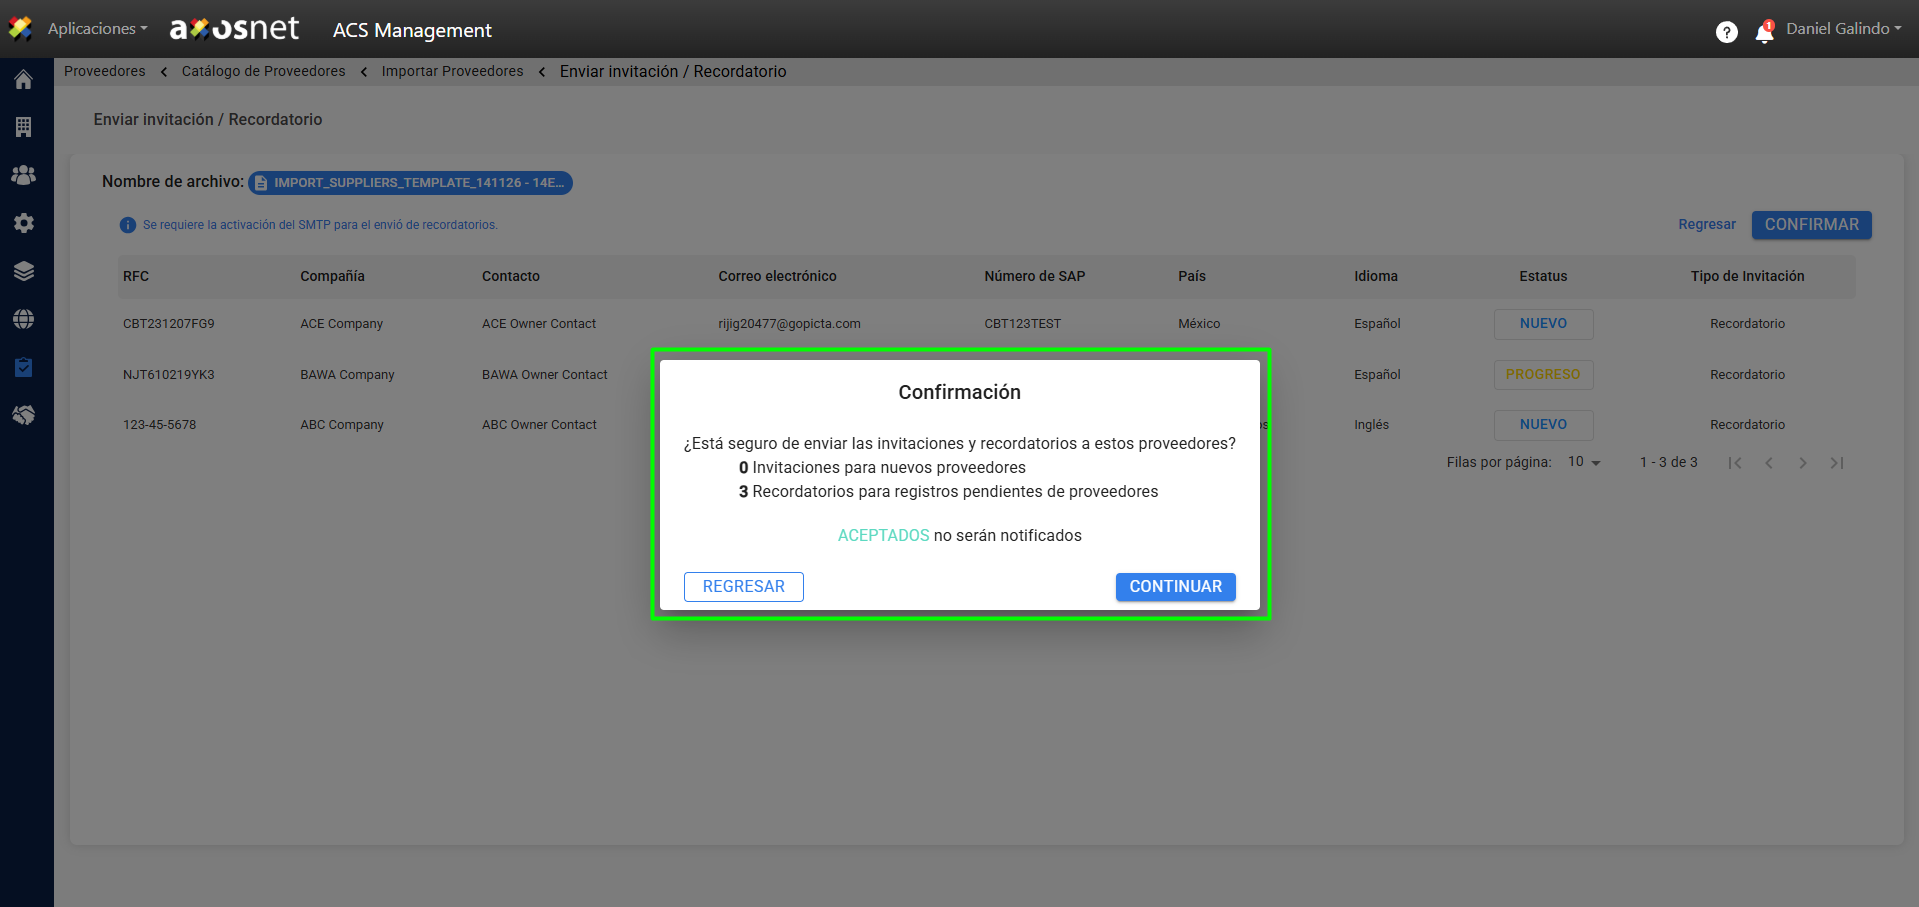Viewport: 1919px width, 907px height.
Task: Open the settings gear sidebar icon
Action: click(24, 223)
